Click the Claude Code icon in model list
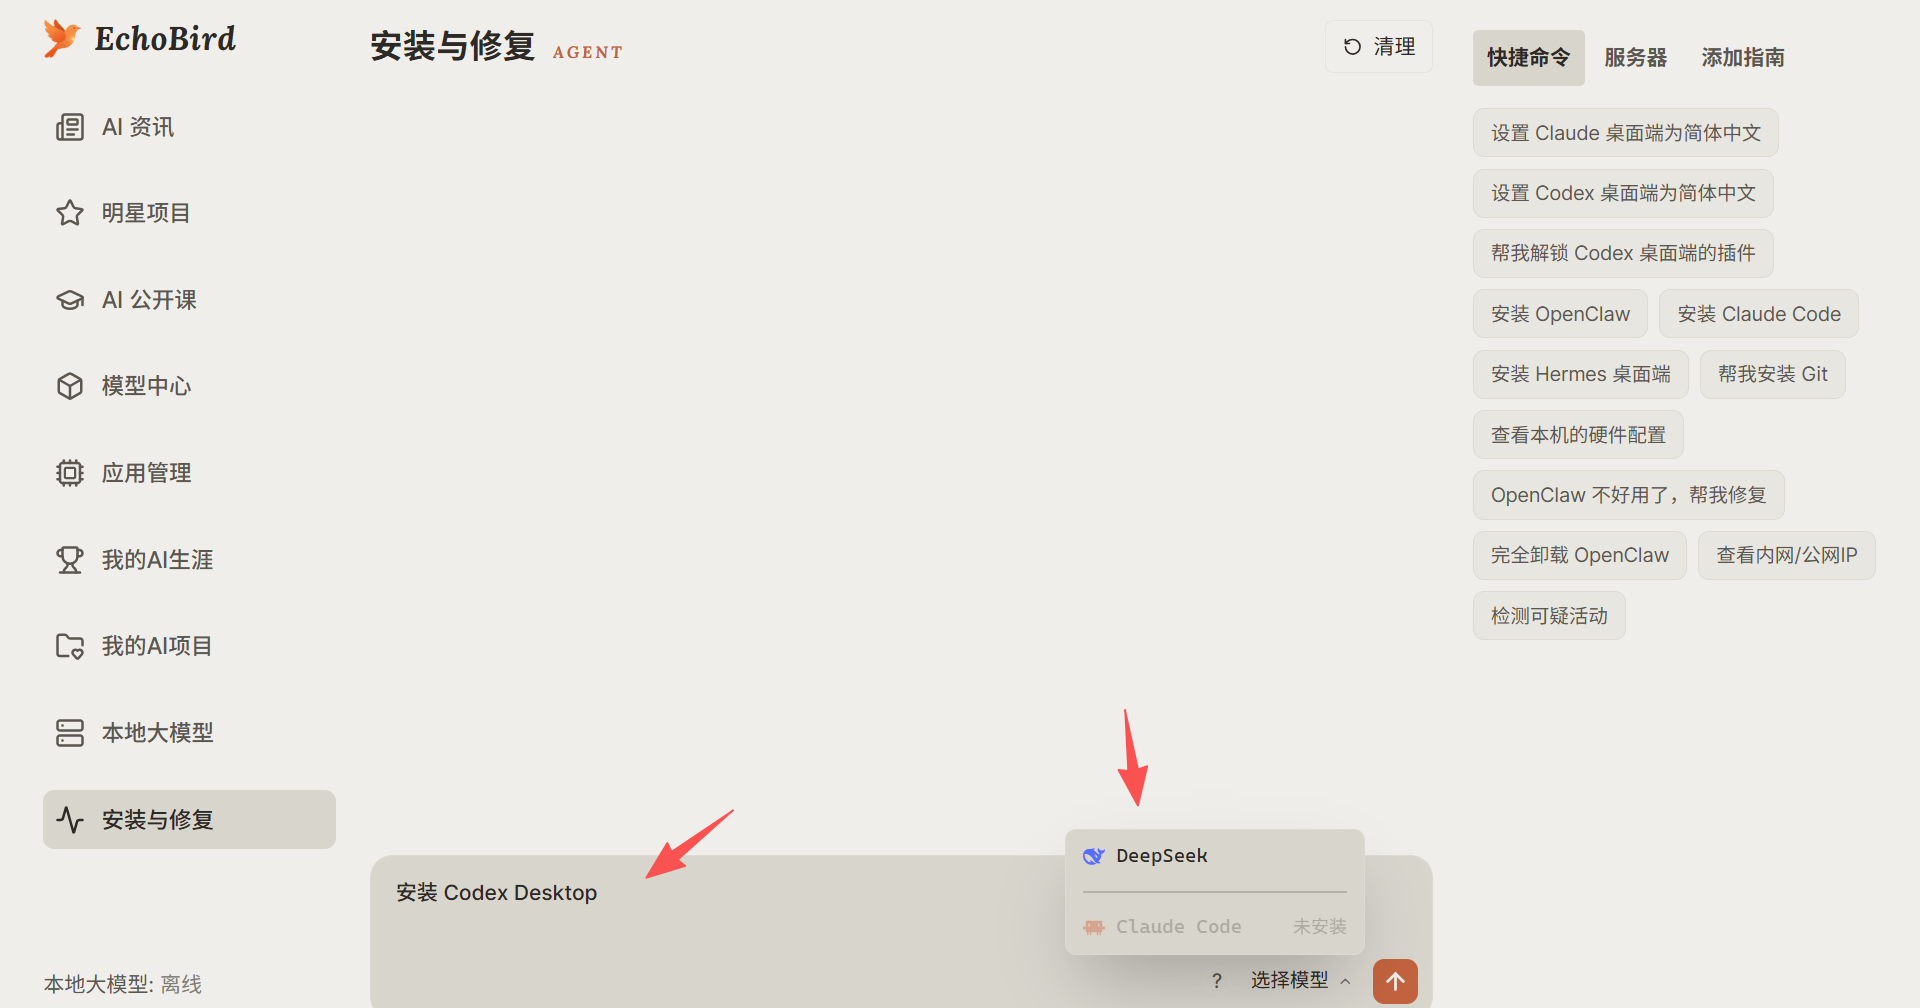This screenshot has width=1920, height=1008. tap(1094, 927)
